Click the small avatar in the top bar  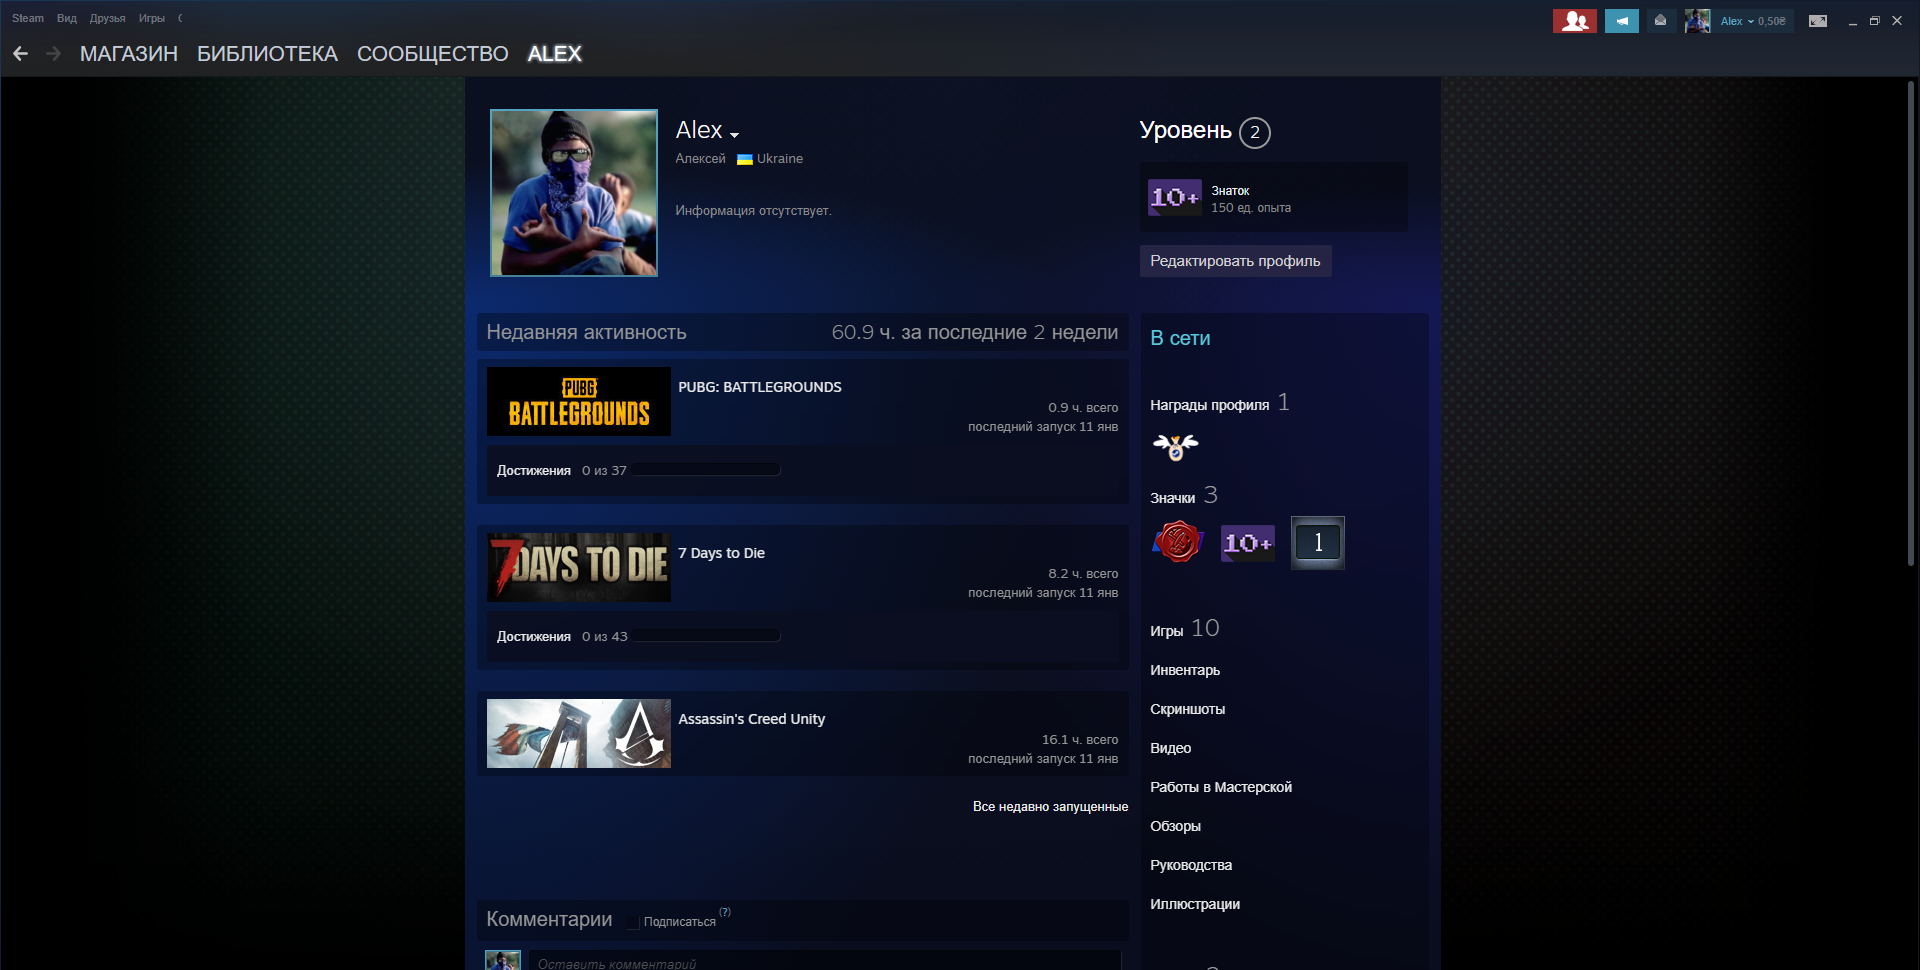pos(1696,21)
